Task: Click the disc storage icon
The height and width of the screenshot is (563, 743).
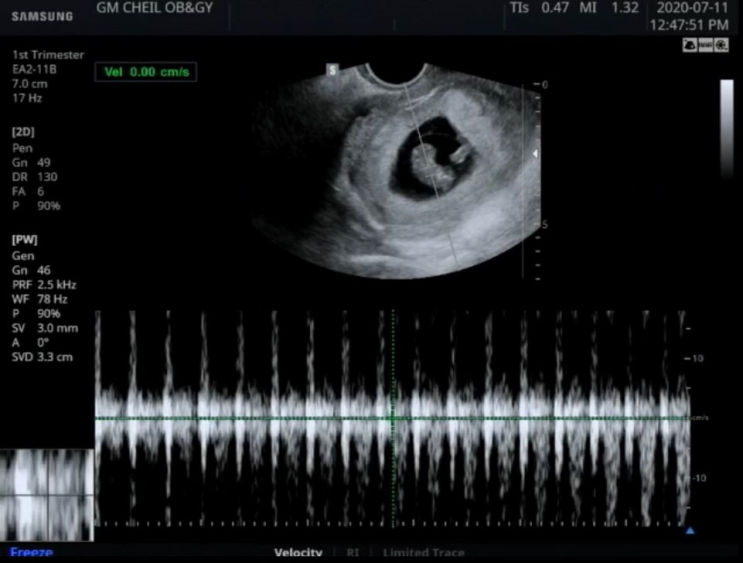Action: click(721, 45)
